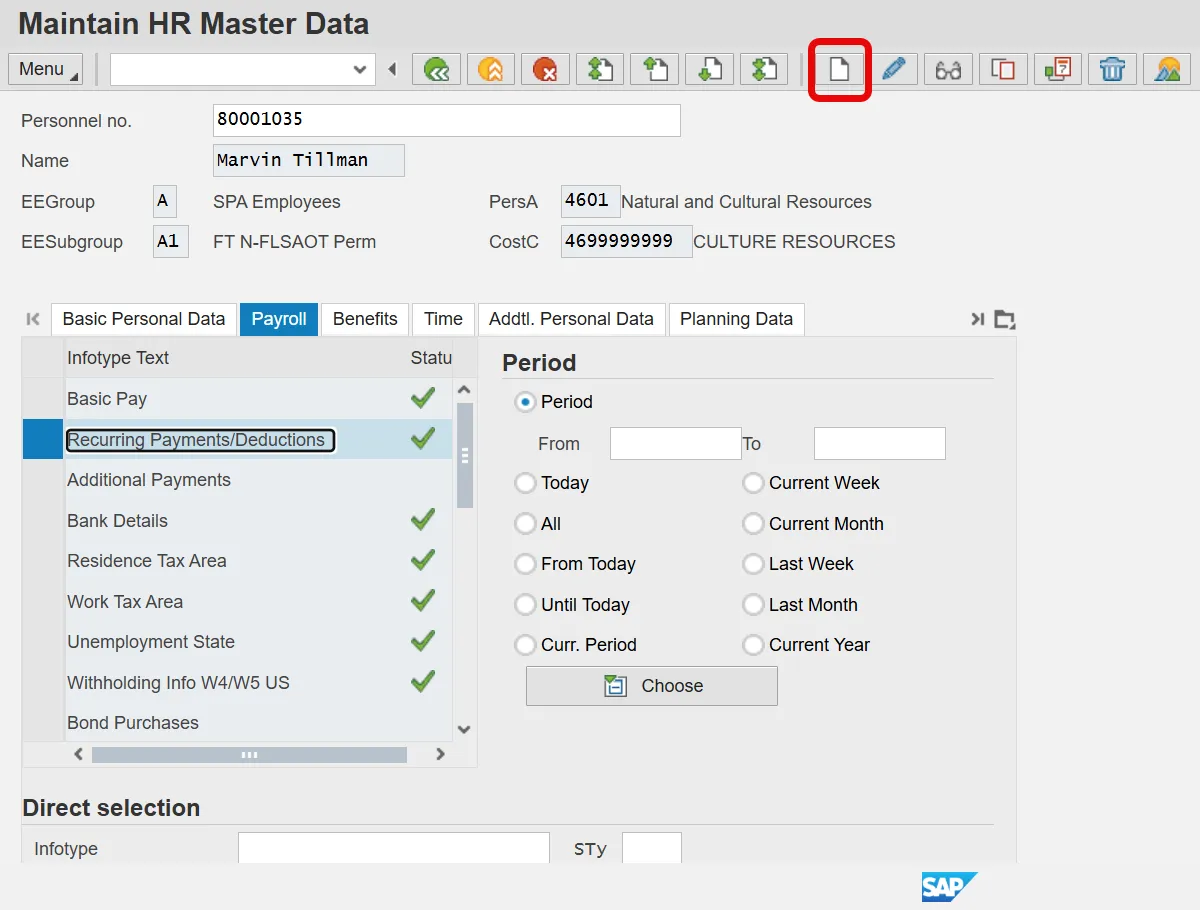Click the green Back arrow icon
This screenshot has height=910, width=1200.
pos(437,69)
